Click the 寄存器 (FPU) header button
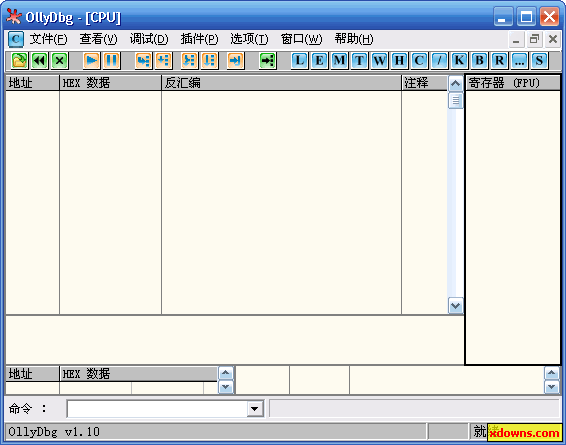Screen dimensions: 566x445 tap(513, 83)
